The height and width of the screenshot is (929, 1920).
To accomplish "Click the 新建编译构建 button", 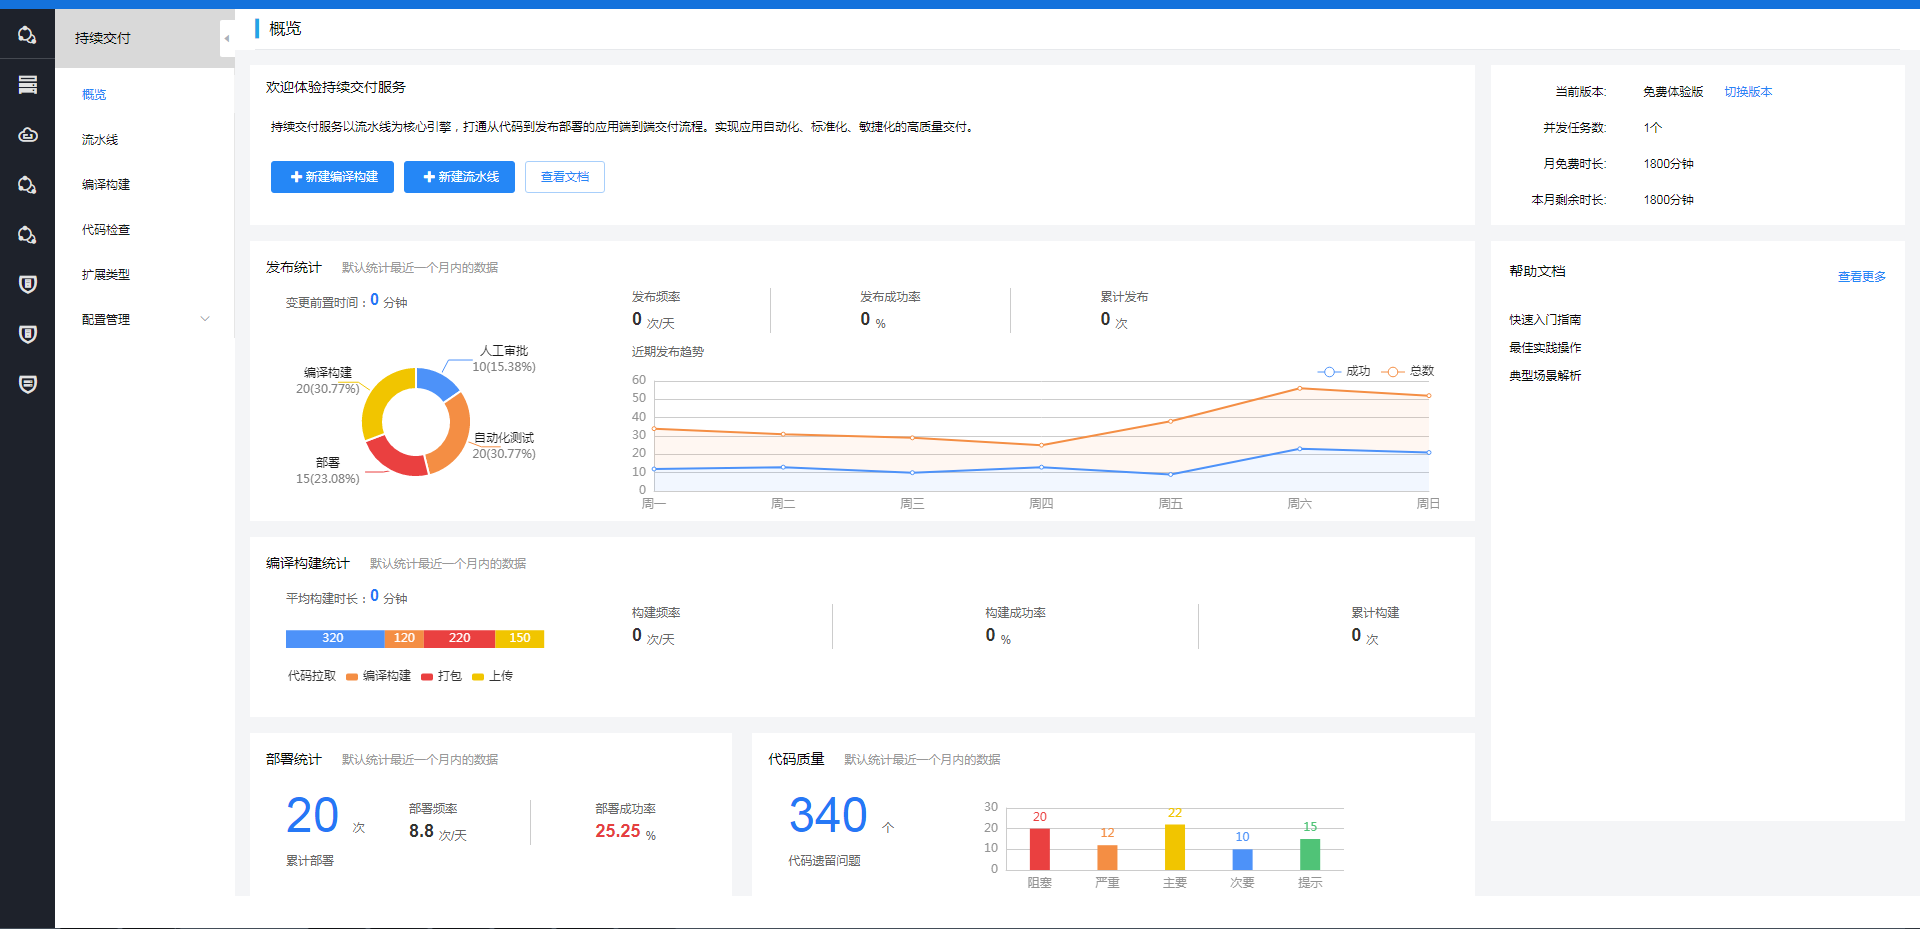I will coord(332,177).
